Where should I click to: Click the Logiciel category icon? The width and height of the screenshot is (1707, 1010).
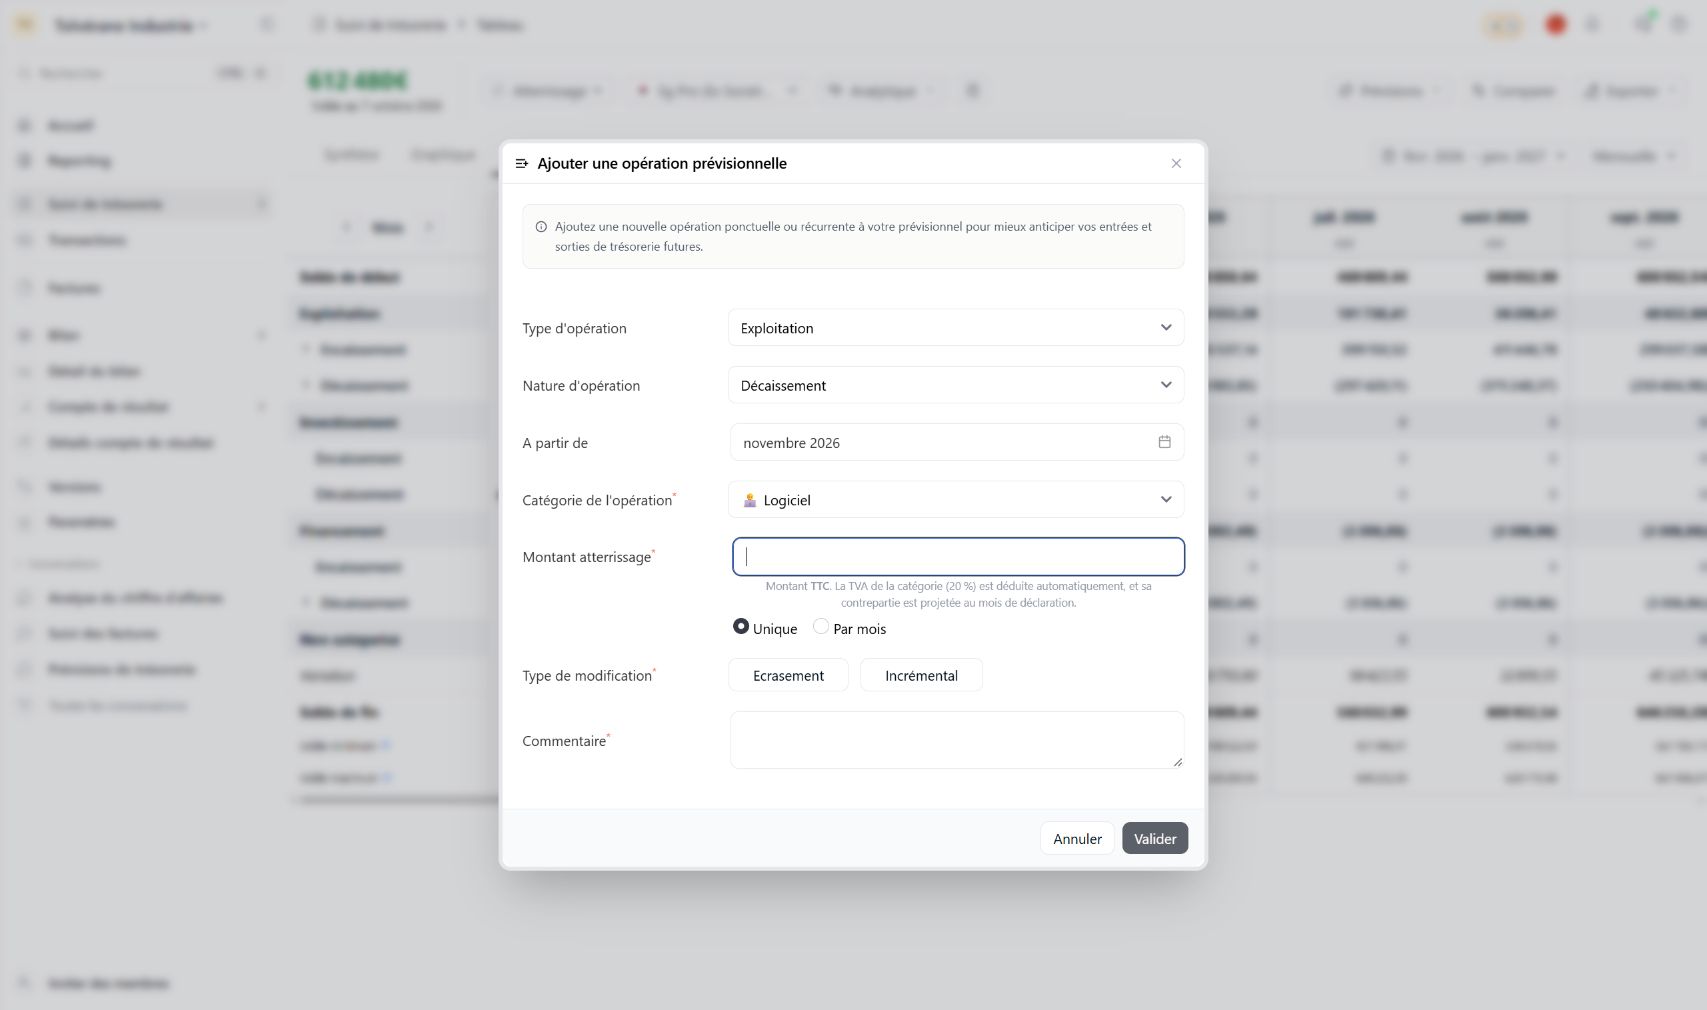coord(750,500)
